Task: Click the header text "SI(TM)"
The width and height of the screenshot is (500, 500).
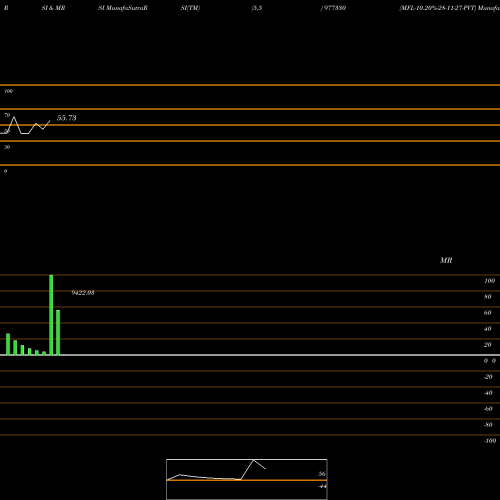Action: coord(190,8)
